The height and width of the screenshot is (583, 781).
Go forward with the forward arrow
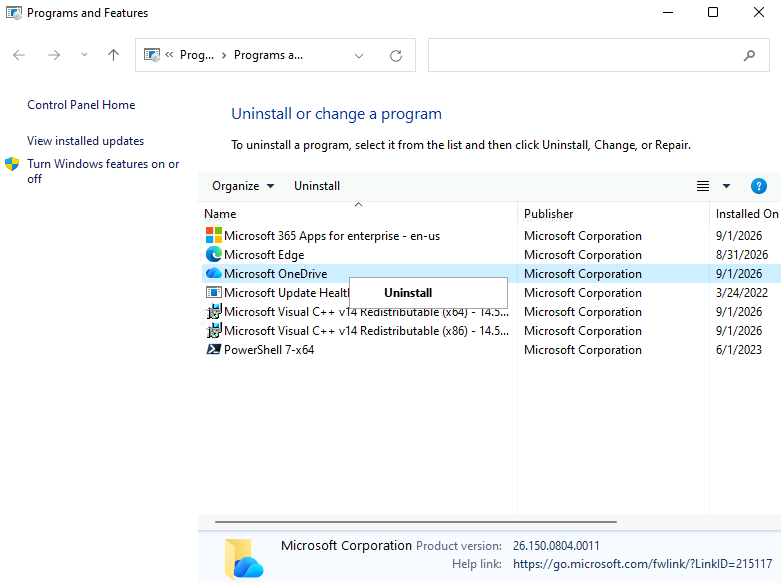click(x=54, y=55)
